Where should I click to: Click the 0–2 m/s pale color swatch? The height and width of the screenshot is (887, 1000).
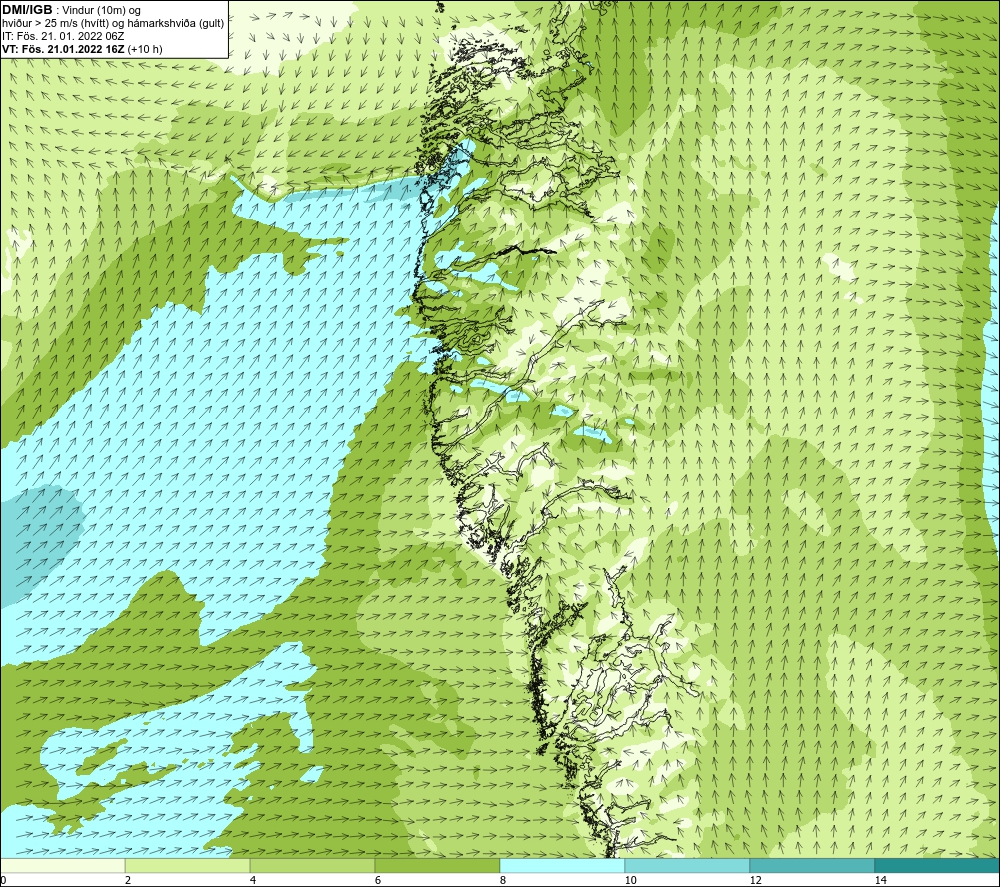(x=62, y=865)
